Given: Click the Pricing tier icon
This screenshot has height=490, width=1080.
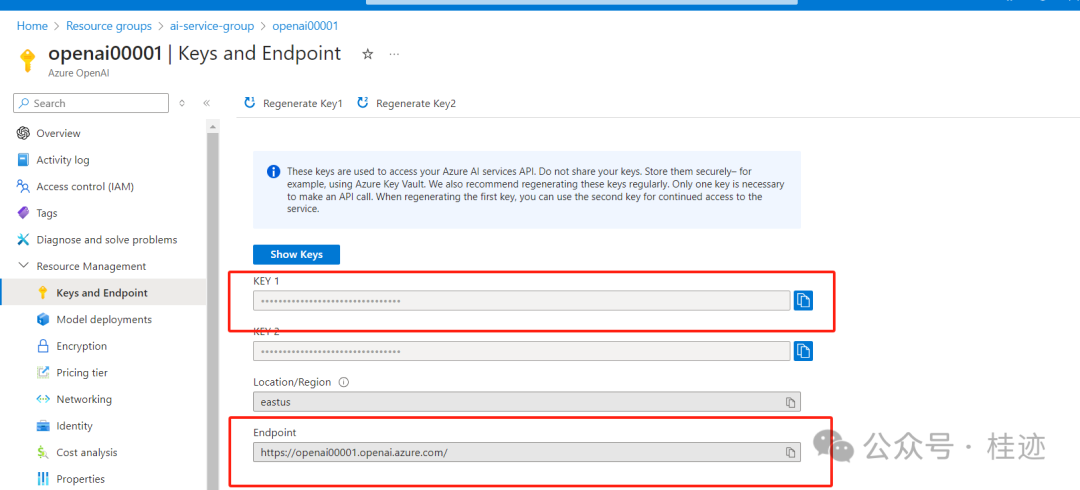Looking at the screenshot, I should click(43, 373).
